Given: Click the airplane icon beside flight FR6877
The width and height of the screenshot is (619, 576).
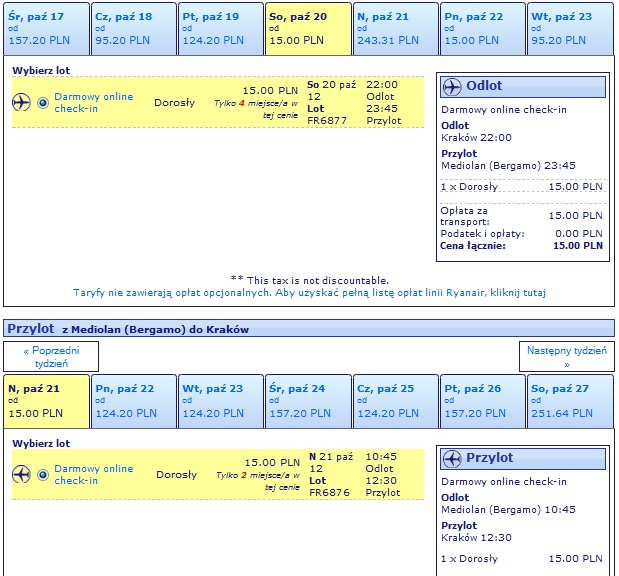Looking at the screenshot, I should click(x=21, y=103).
